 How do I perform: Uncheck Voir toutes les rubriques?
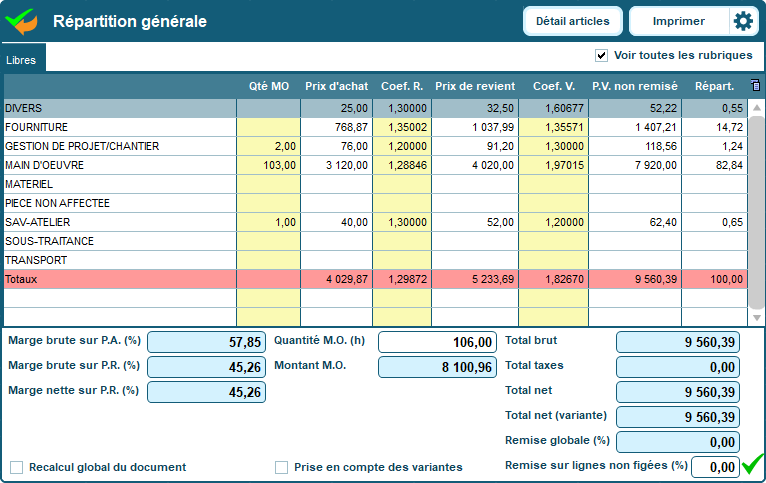[x=602, y=55]
